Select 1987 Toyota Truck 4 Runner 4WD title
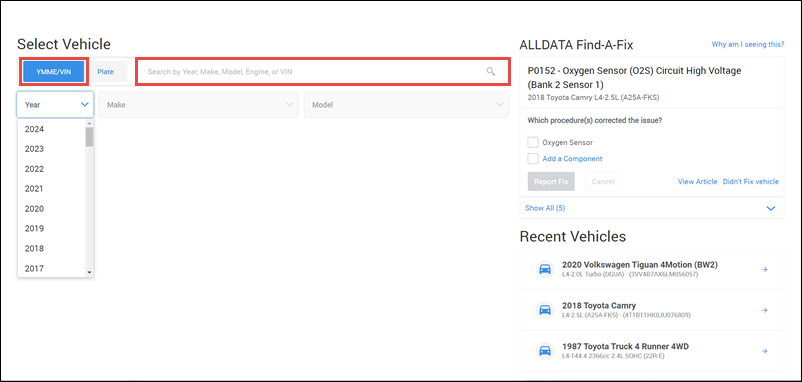This screenshot has width=802, height=382. pyautogui.click(x=625, y=347)
